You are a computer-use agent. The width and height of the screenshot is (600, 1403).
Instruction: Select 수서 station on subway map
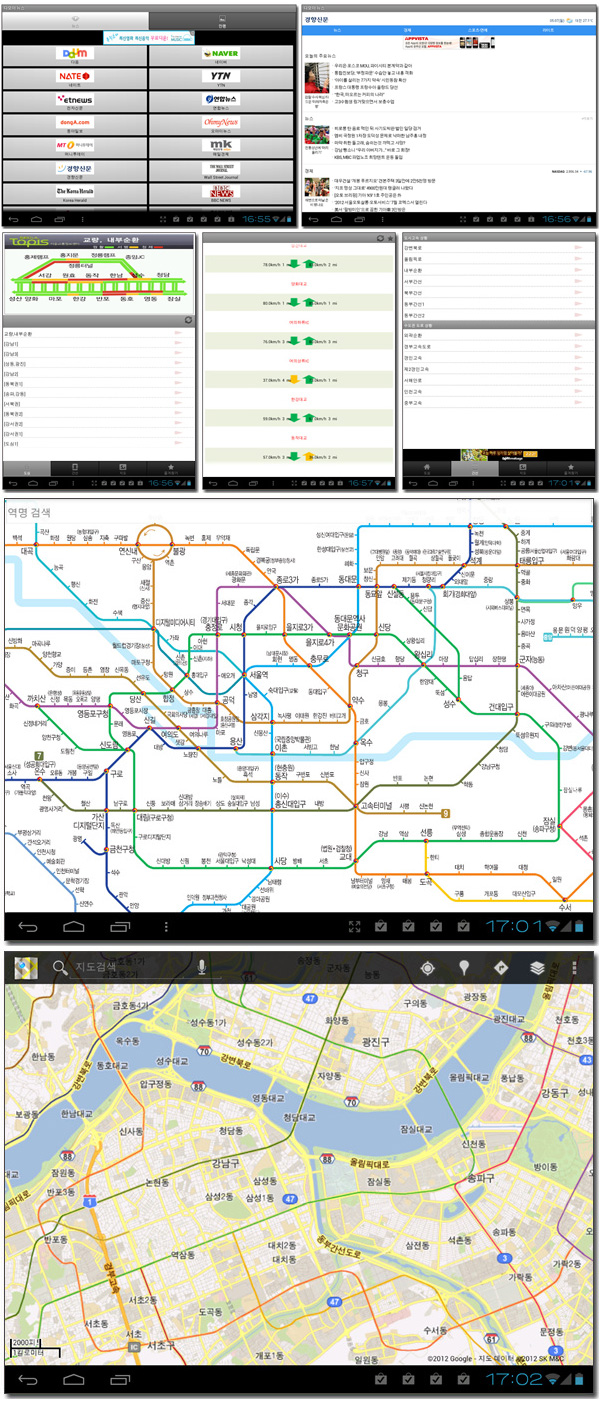tap(565, 907)
